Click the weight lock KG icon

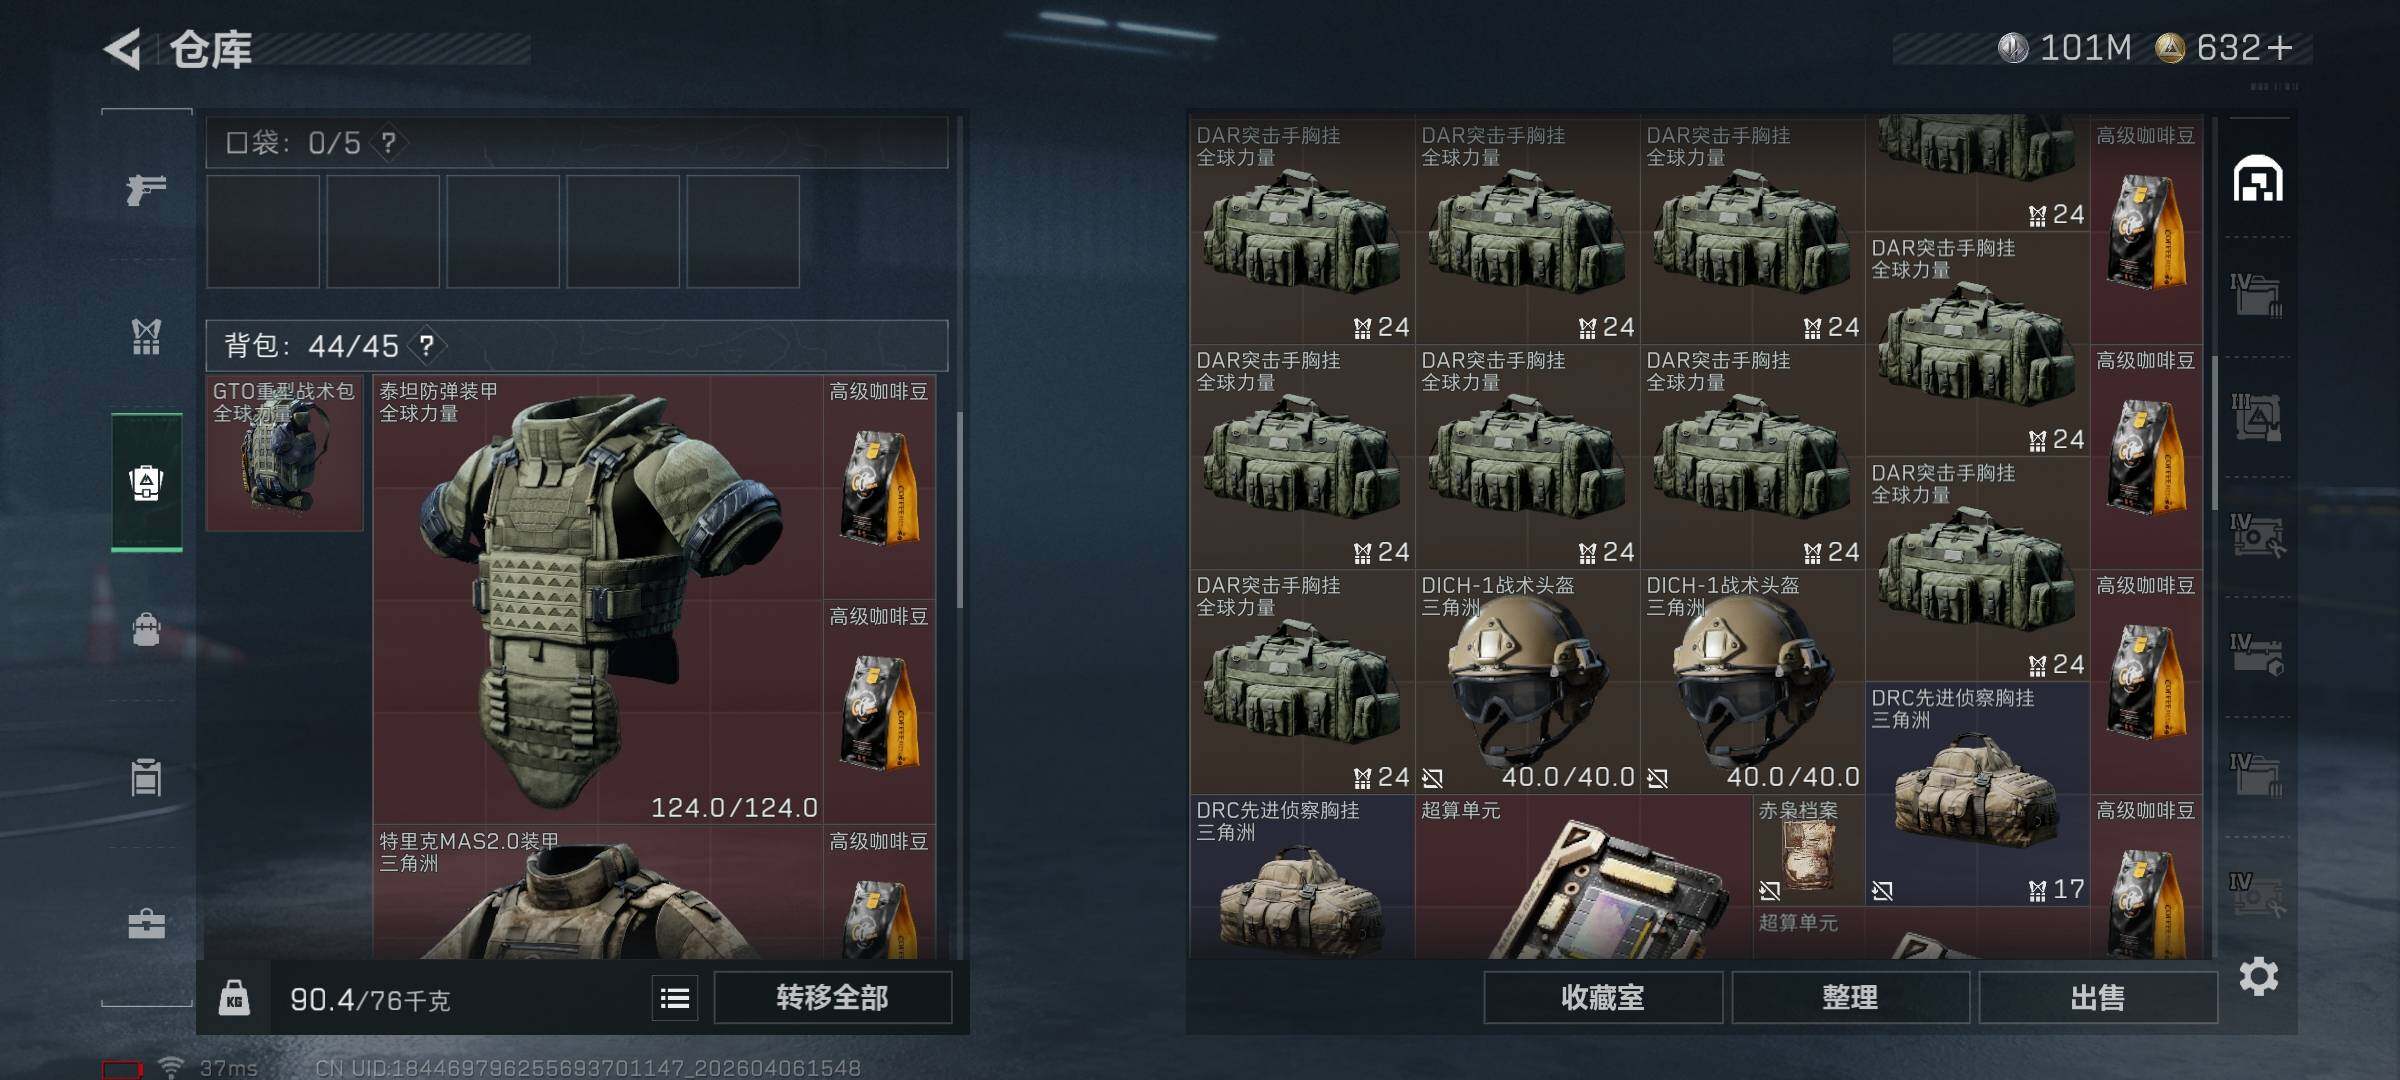pyautogui.click(x=234, y=998)
